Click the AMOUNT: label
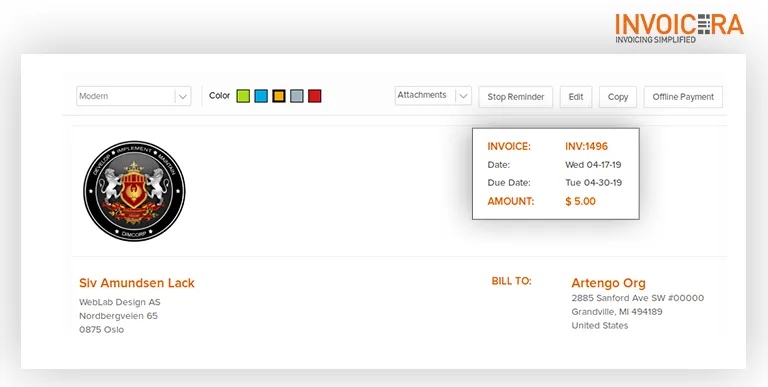The image size is (768, 387). 511,201
